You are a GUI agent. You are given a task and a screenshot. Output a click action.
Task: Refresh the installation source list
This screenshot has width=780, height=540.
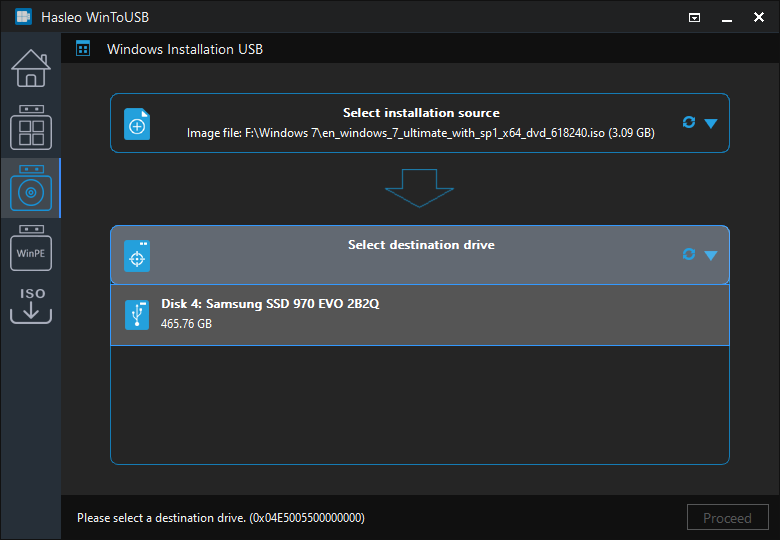(x=688, y=122)
